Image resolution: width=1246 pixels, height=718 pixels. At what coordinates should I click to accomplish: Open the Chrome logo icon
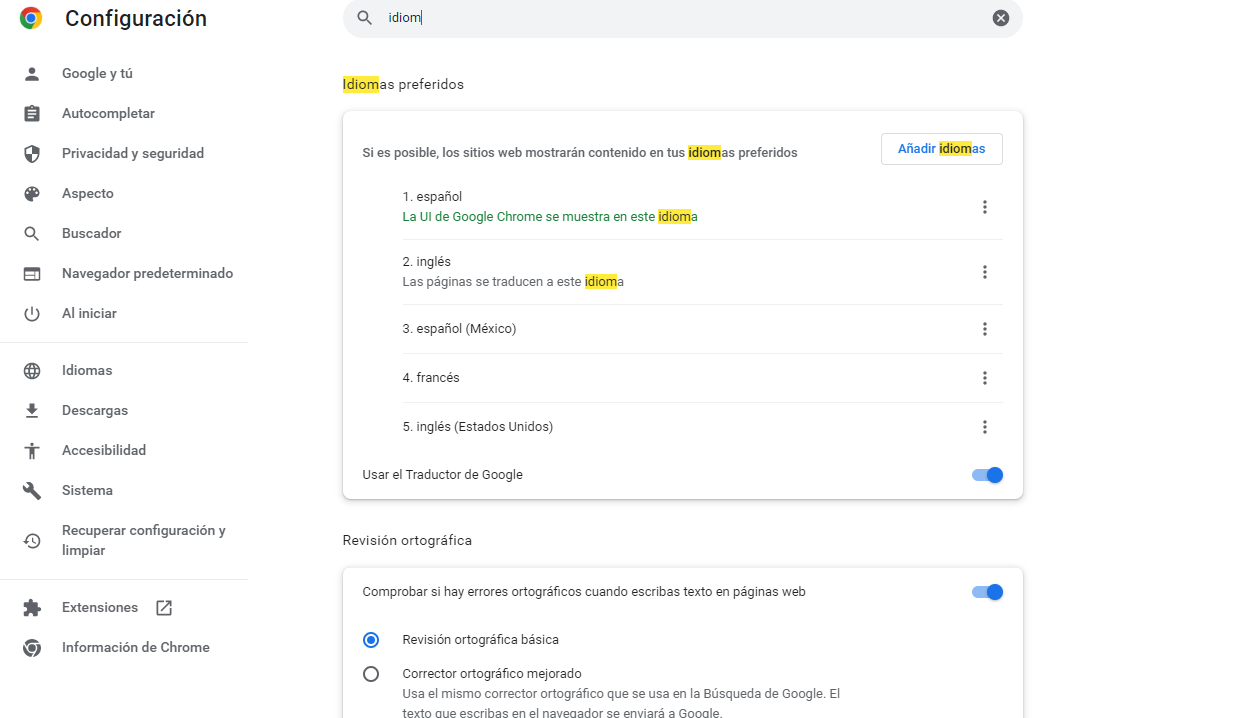(30, 18)
